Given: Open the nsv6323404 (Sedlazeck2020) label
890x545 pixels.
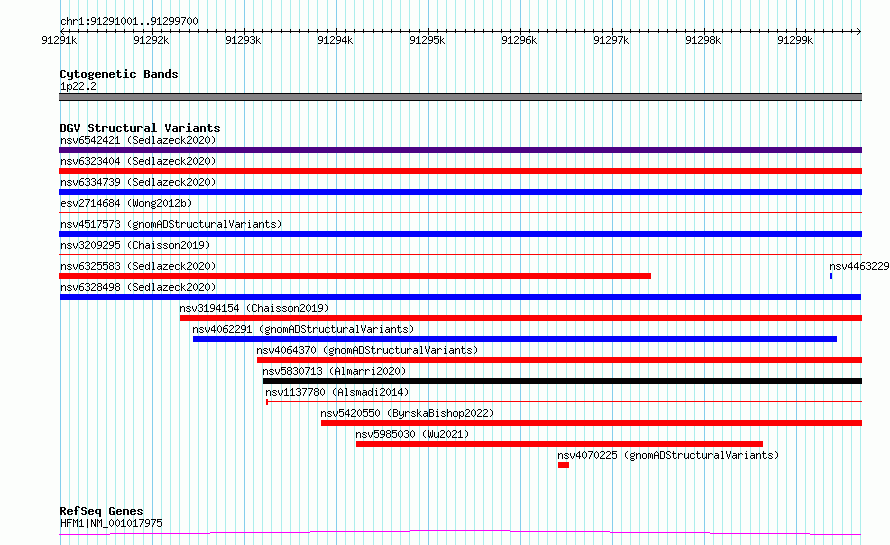Looking at the screenshot, I should 138,161.
